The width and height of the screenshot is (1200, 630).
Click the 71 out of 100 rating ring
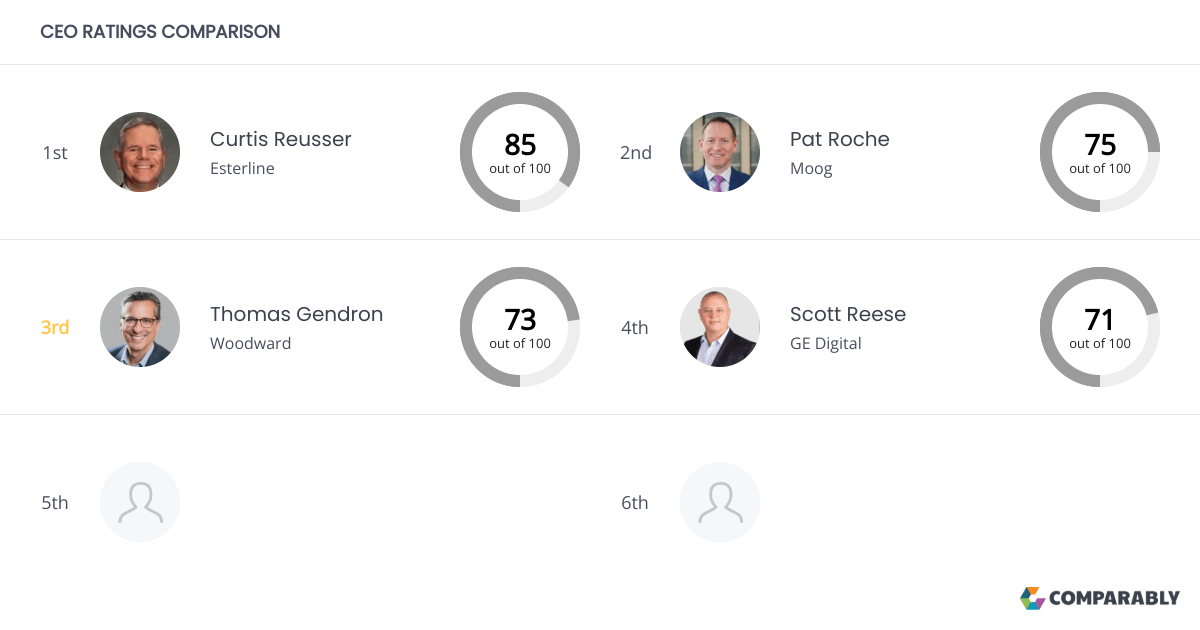pyautogui.click(x=1100, y=327)
